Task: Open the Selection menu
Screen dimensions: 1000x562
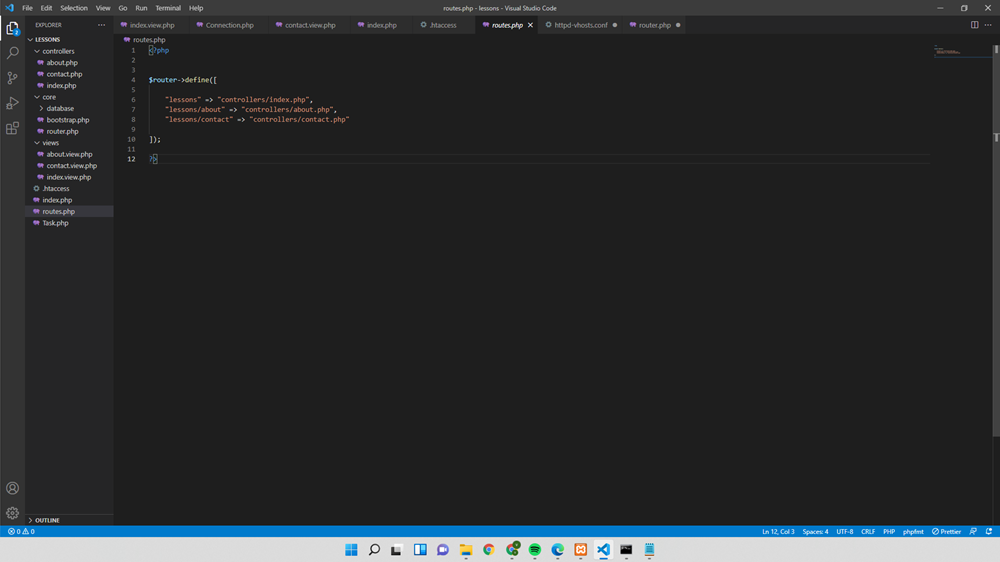Action: click(74, 8)
